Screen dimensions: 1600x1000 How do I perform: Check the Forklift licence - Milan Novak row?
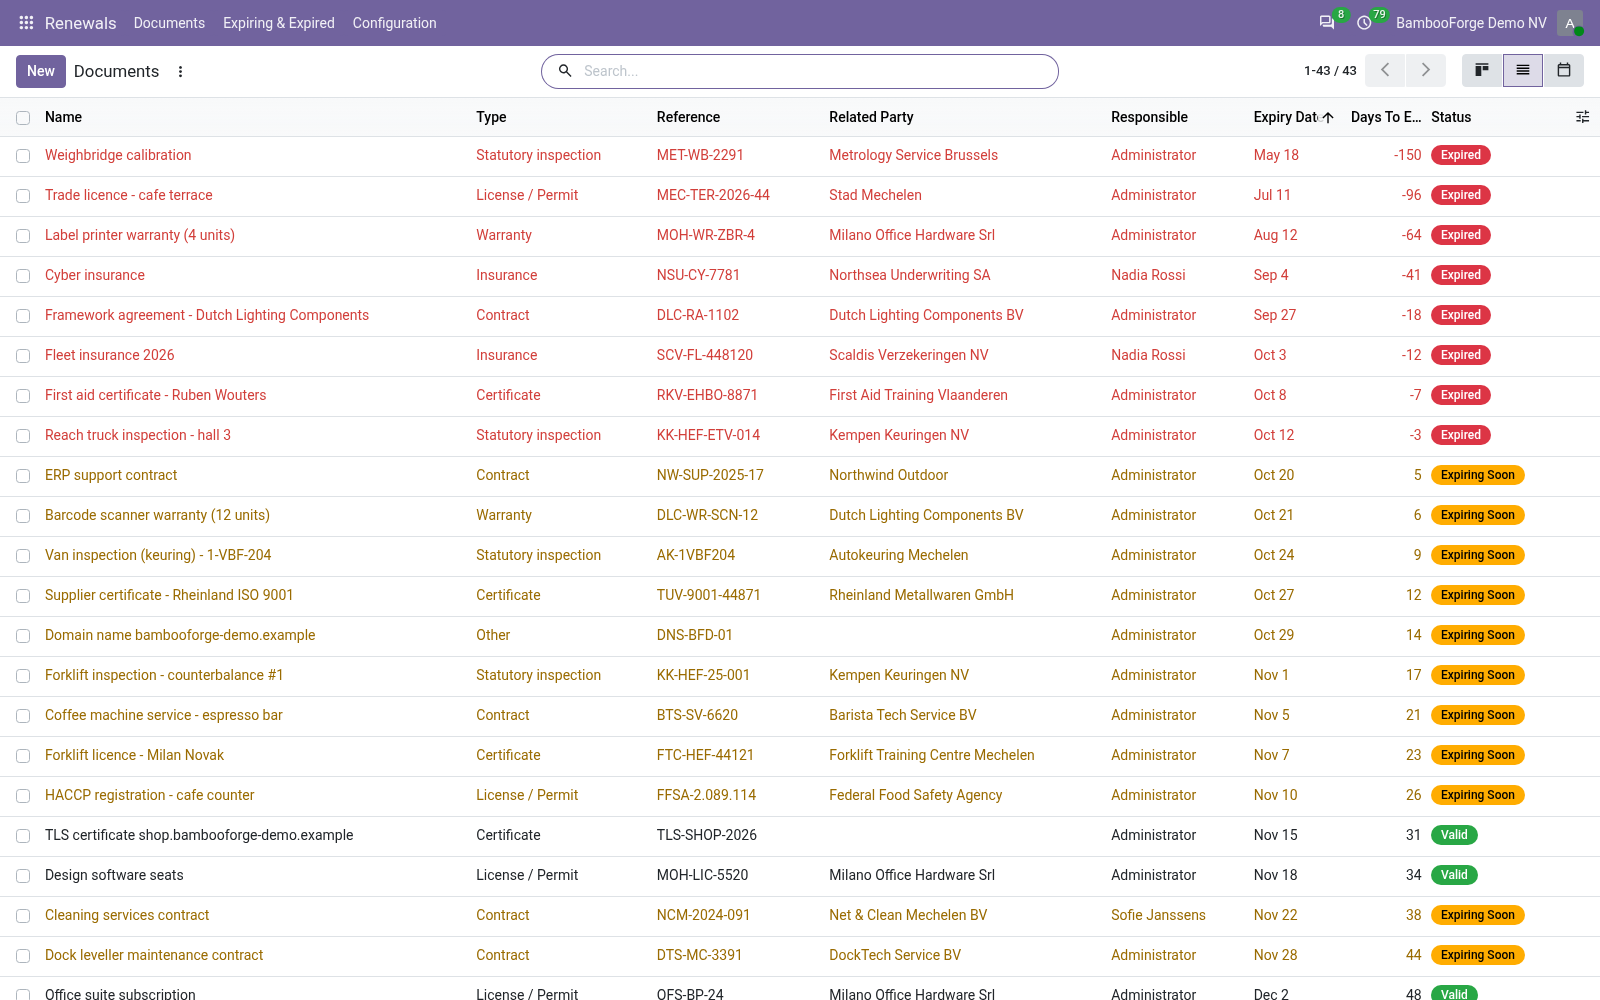click(23, 756)
